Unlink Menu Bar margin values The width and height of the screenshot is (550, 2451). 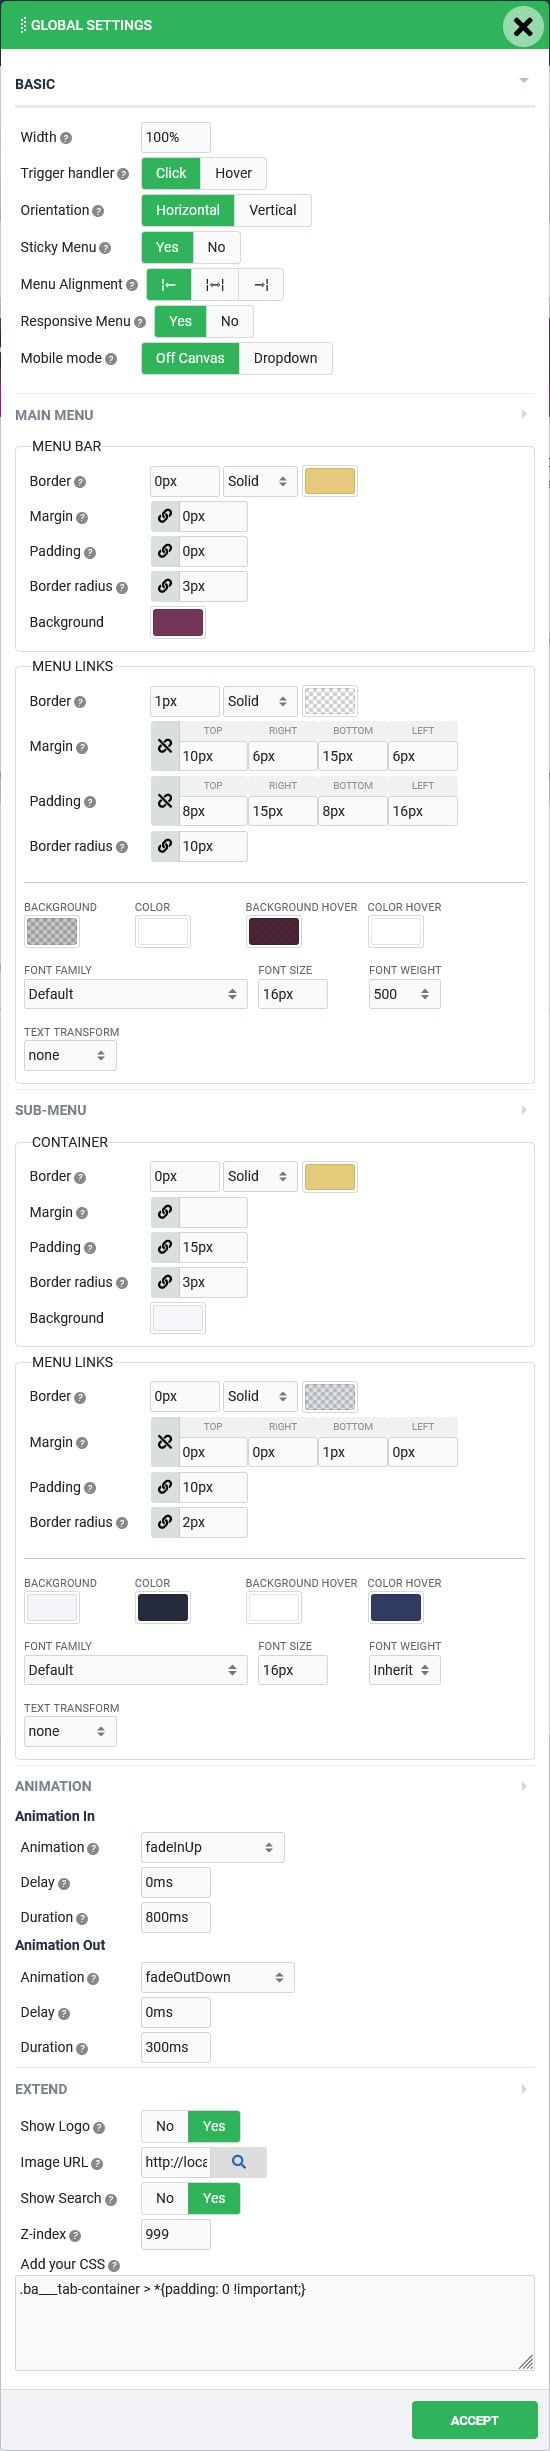pyautogui.click(x=165, y=516)
